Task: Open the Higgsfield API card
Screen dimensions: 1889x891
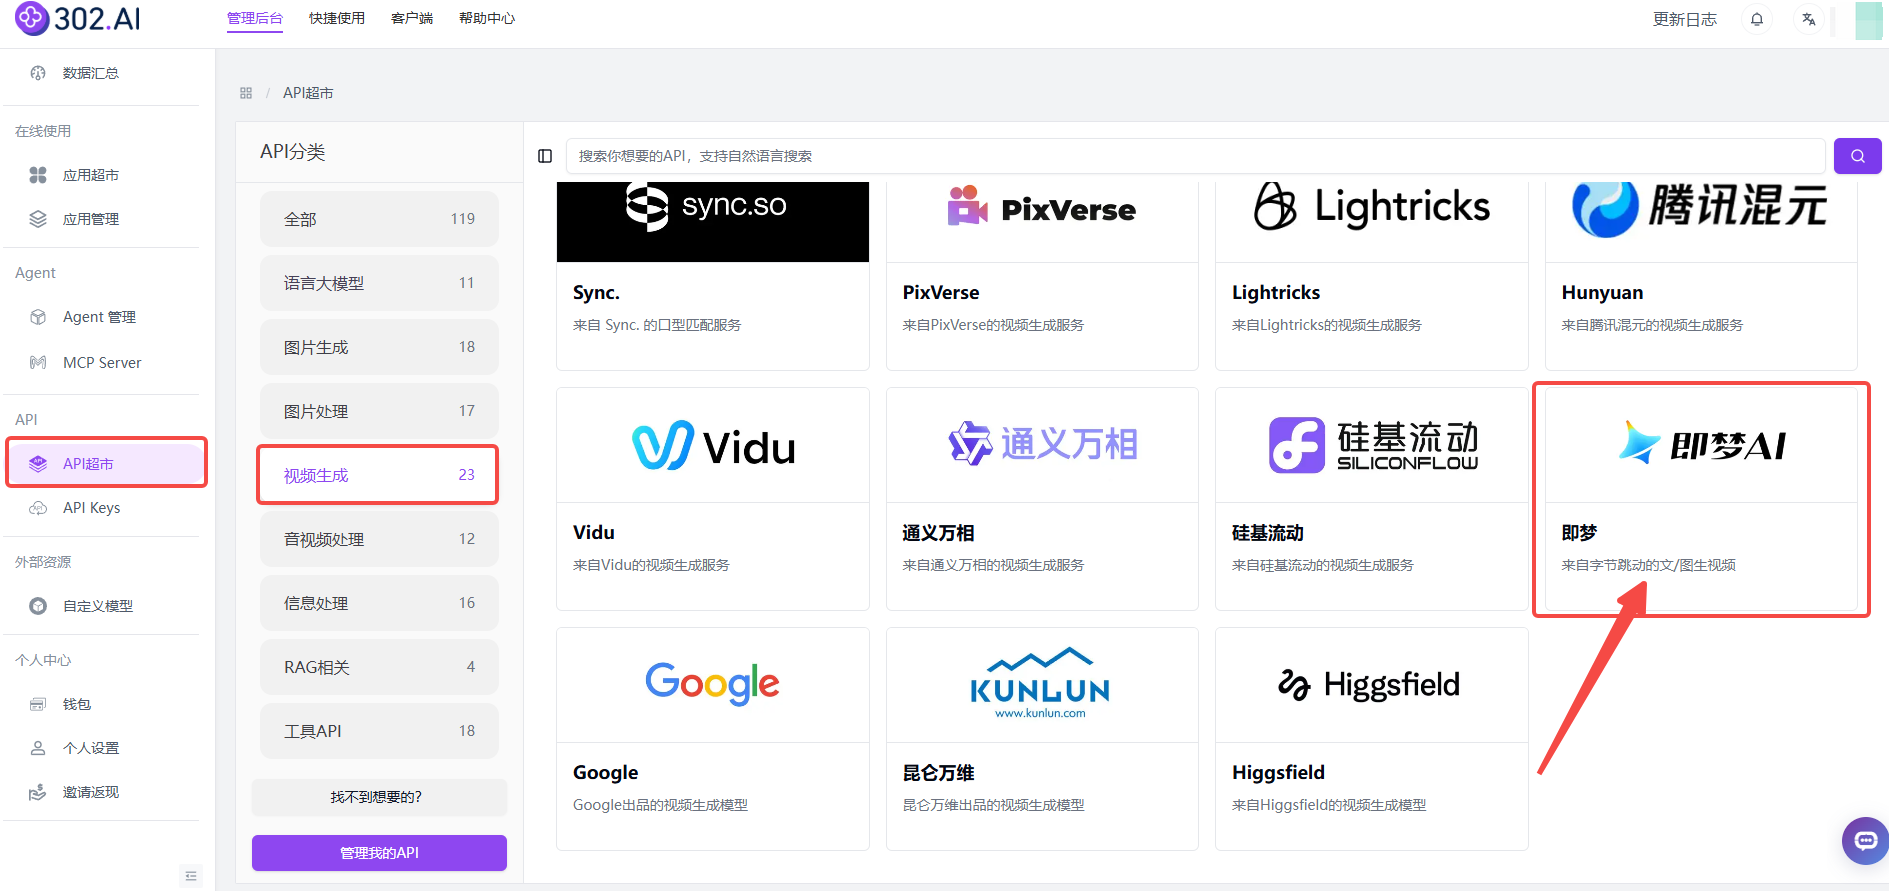Action: [x=1372, y=739]
